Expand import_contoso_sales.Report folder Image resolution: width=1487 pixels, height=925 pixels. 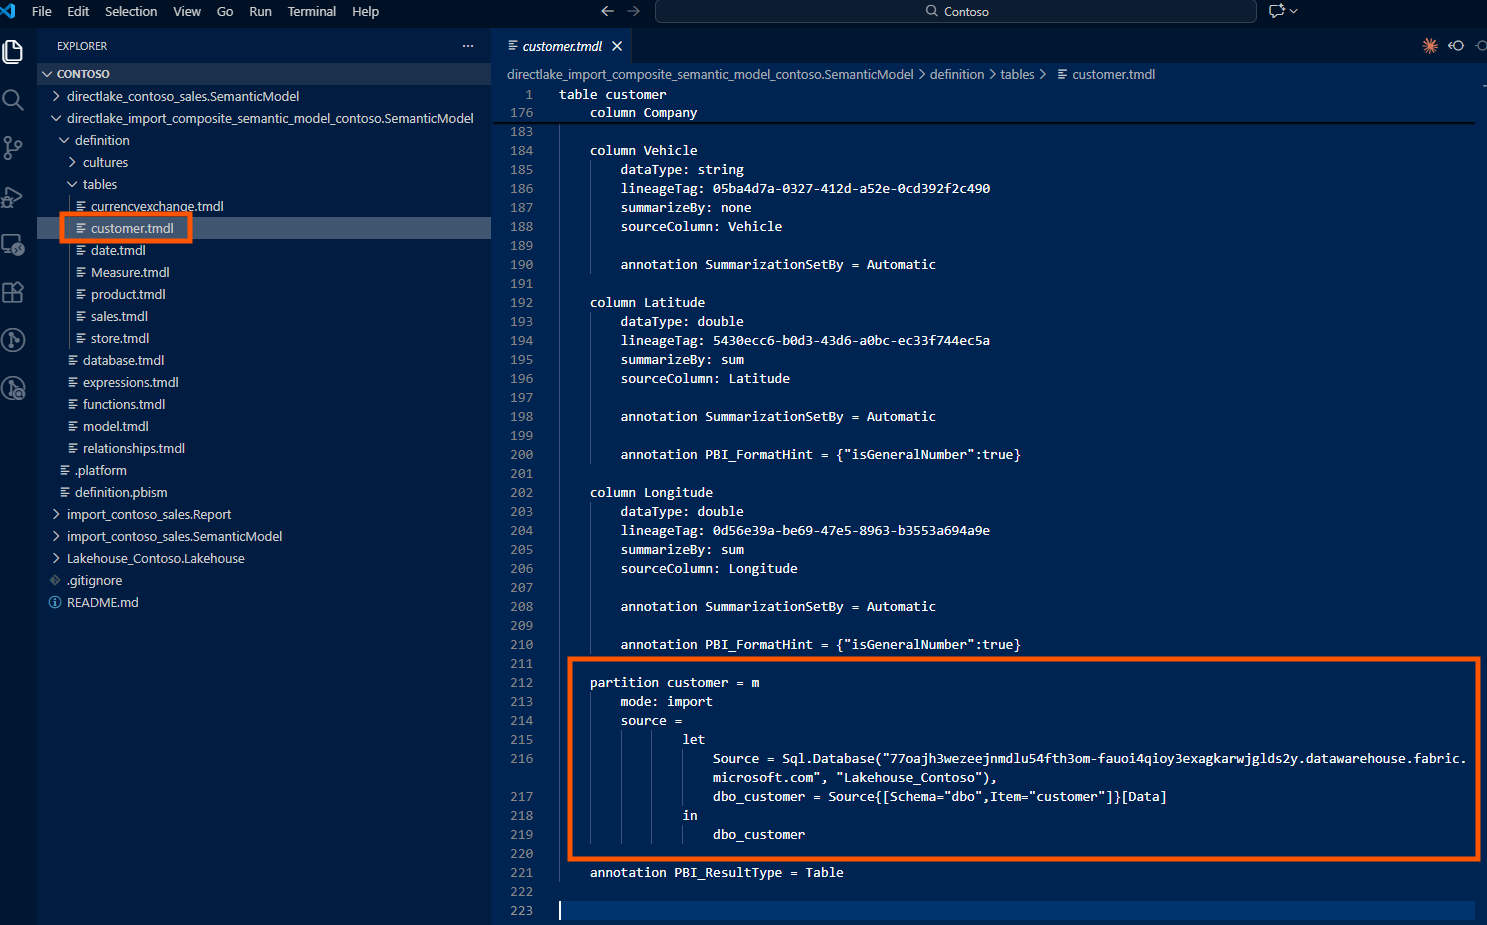(x=264, y=514)
